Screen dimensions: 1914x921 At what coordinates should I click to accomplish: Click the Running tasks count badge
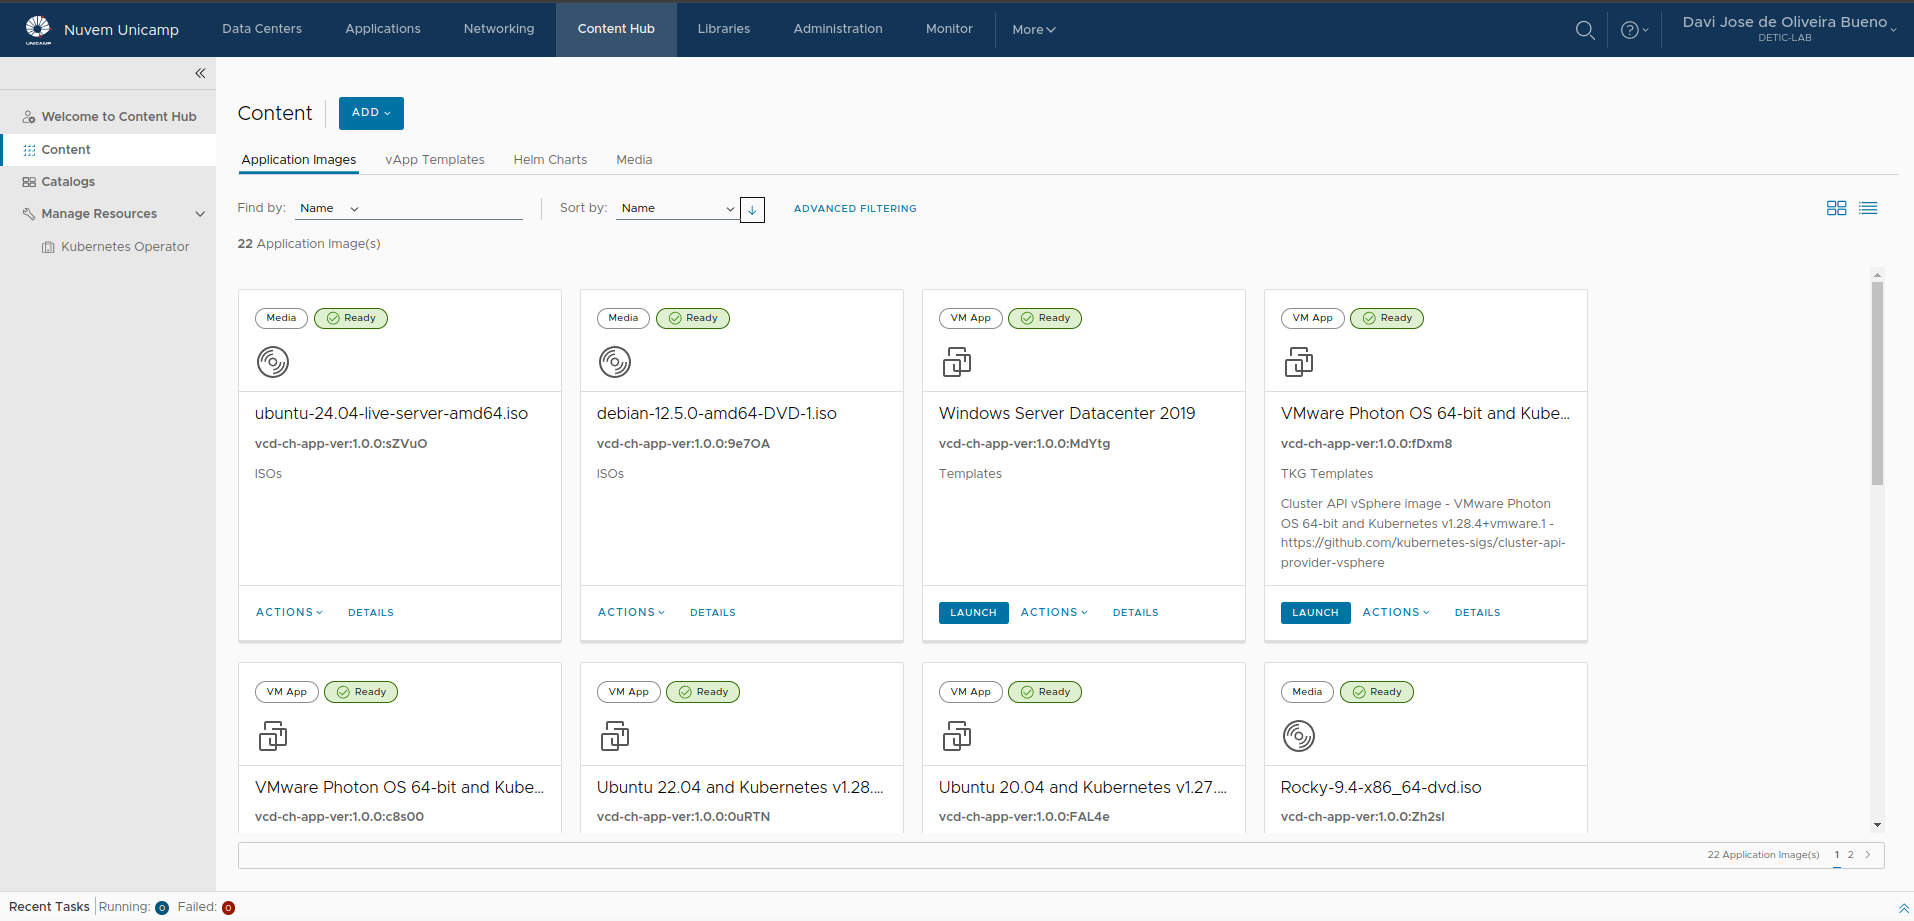[162, 908]
